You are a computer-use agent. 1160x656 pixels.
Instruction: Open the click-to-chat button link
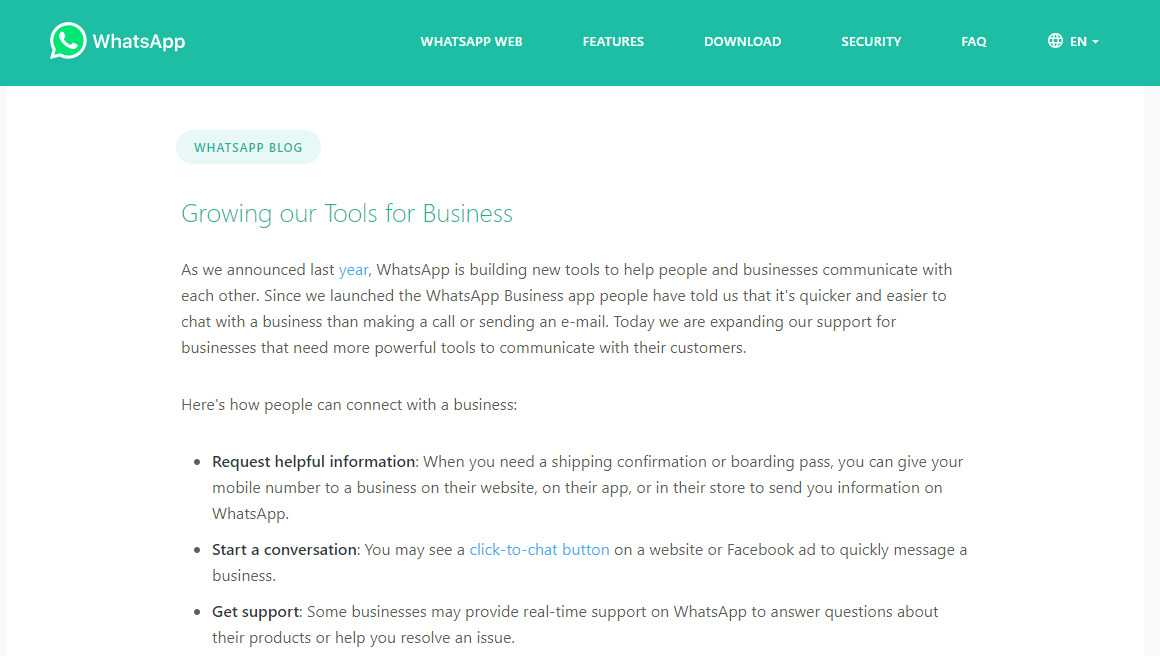539,550
